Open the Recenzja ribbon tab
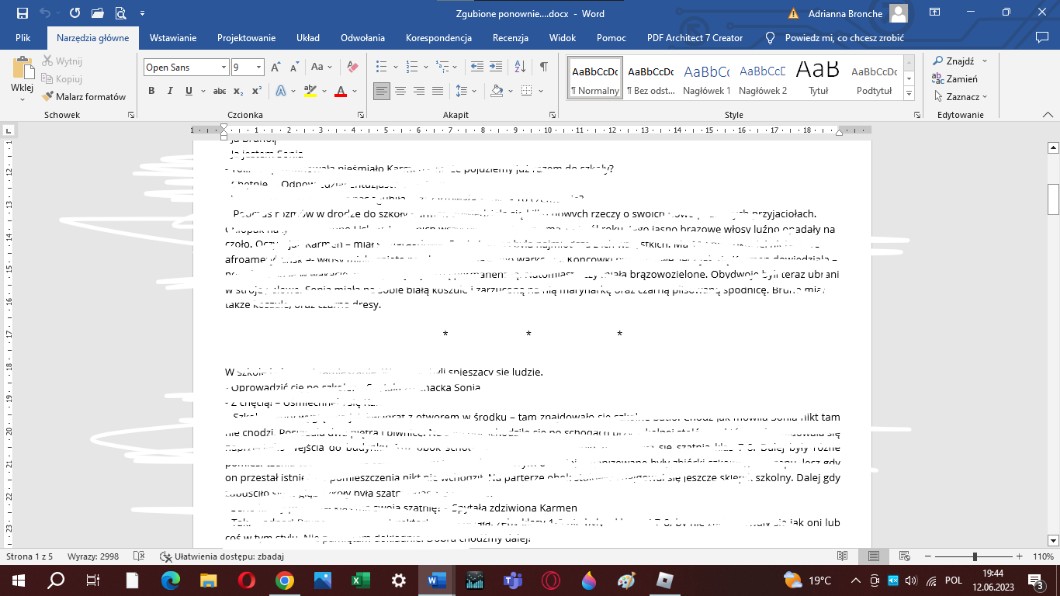1060x596 pixels. [510, 38]
